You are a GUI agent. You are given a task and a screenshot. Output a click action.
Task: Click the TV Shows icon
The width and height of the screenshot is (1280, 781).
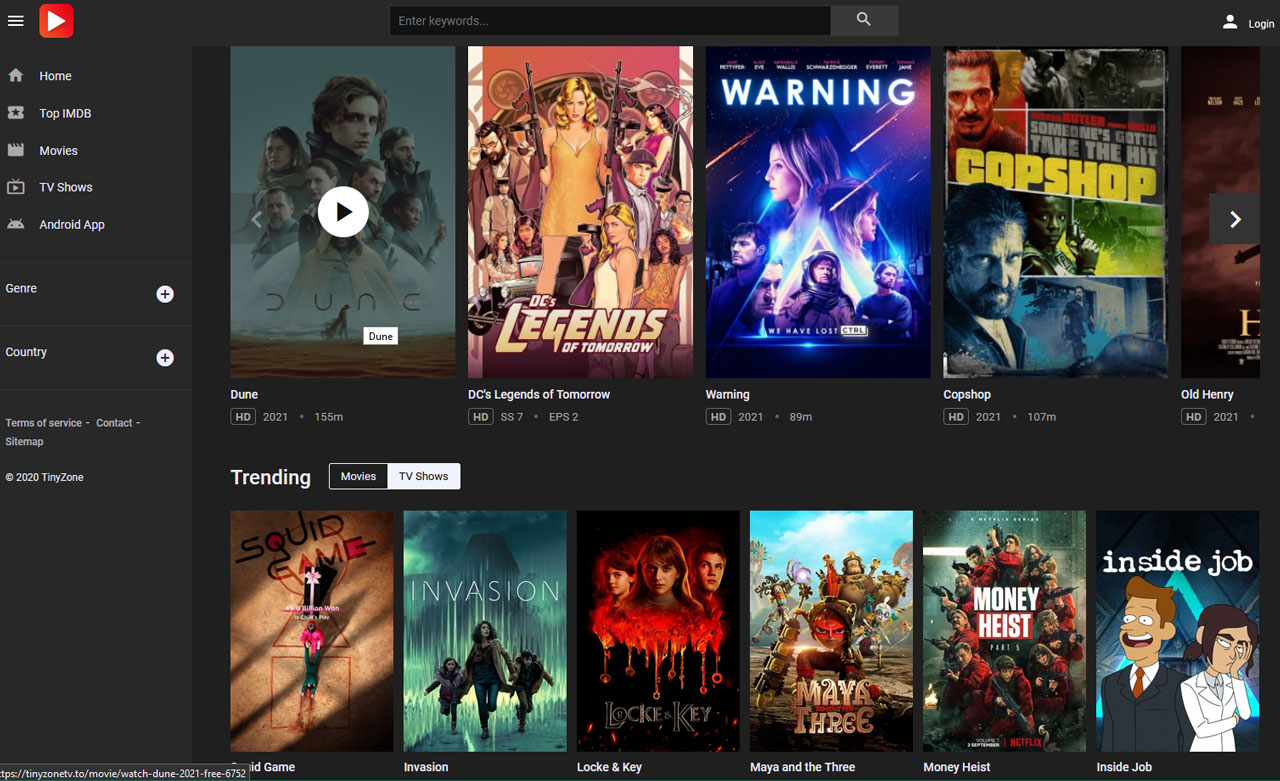(x=15, y=187)
